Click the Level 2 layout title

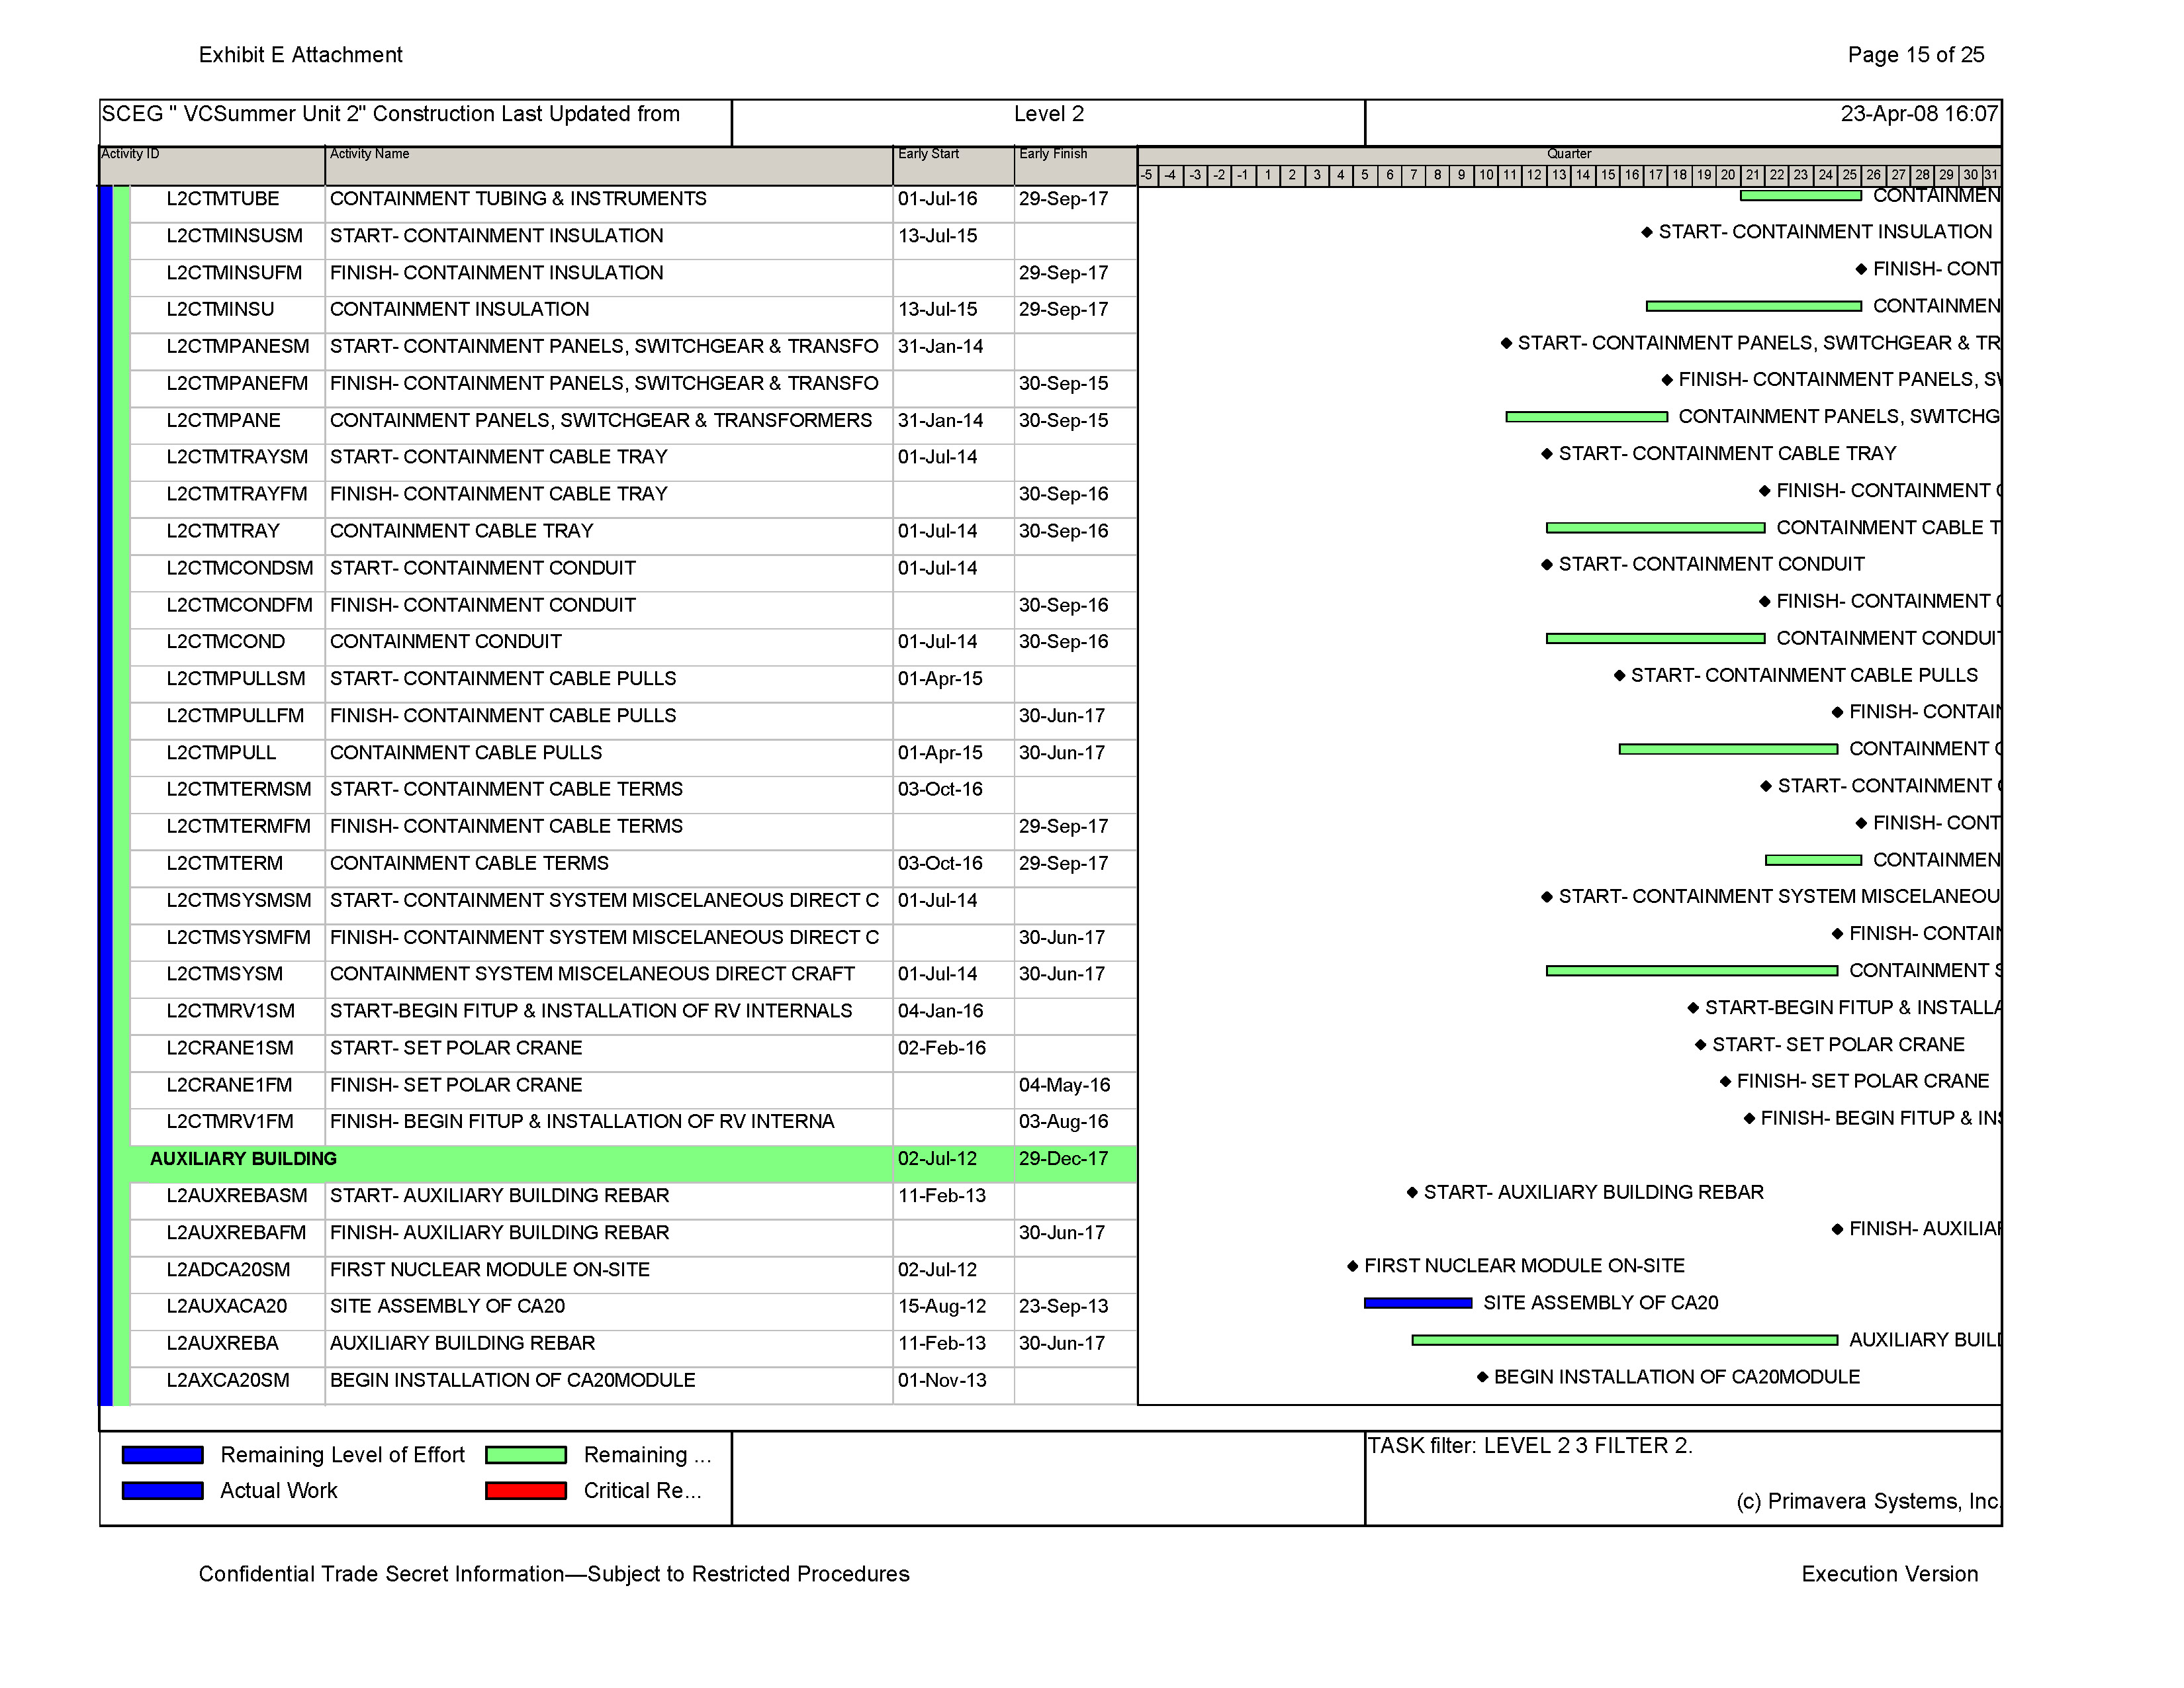pyautogui.click(x=1049, y=115)
